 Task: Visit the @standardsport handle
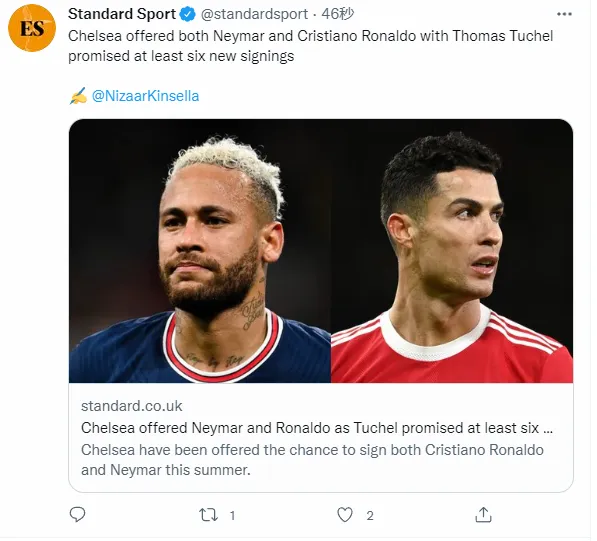254,14
